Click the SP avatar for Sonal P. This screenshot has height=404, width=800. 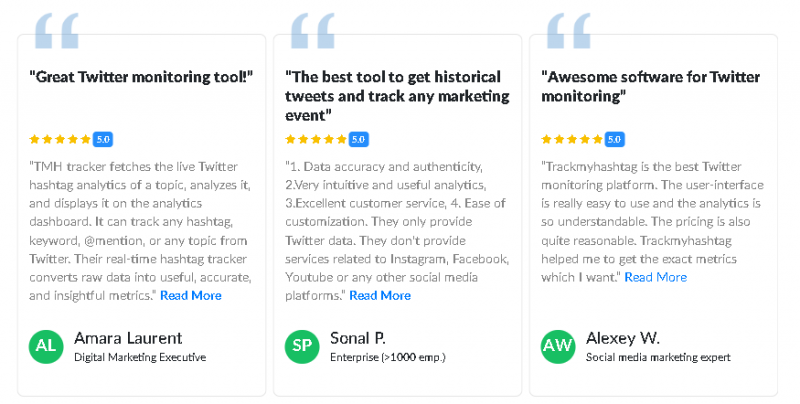click(x=302, y=346)
